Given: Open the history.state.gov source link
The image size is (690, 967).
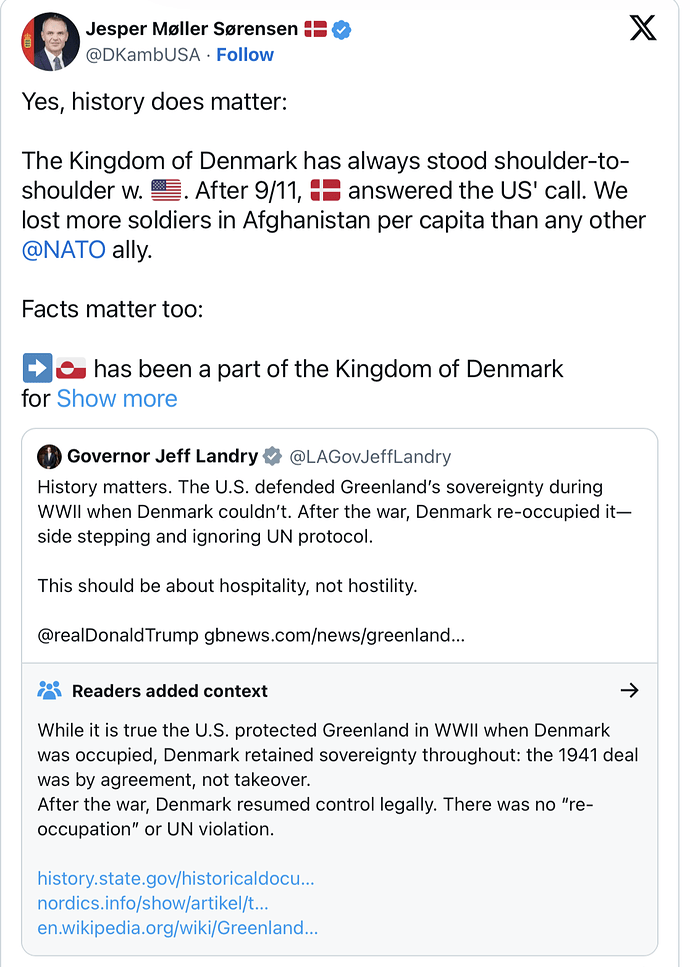Looking at the screenshot, I should pyautogui.click(x=176, y=878).
